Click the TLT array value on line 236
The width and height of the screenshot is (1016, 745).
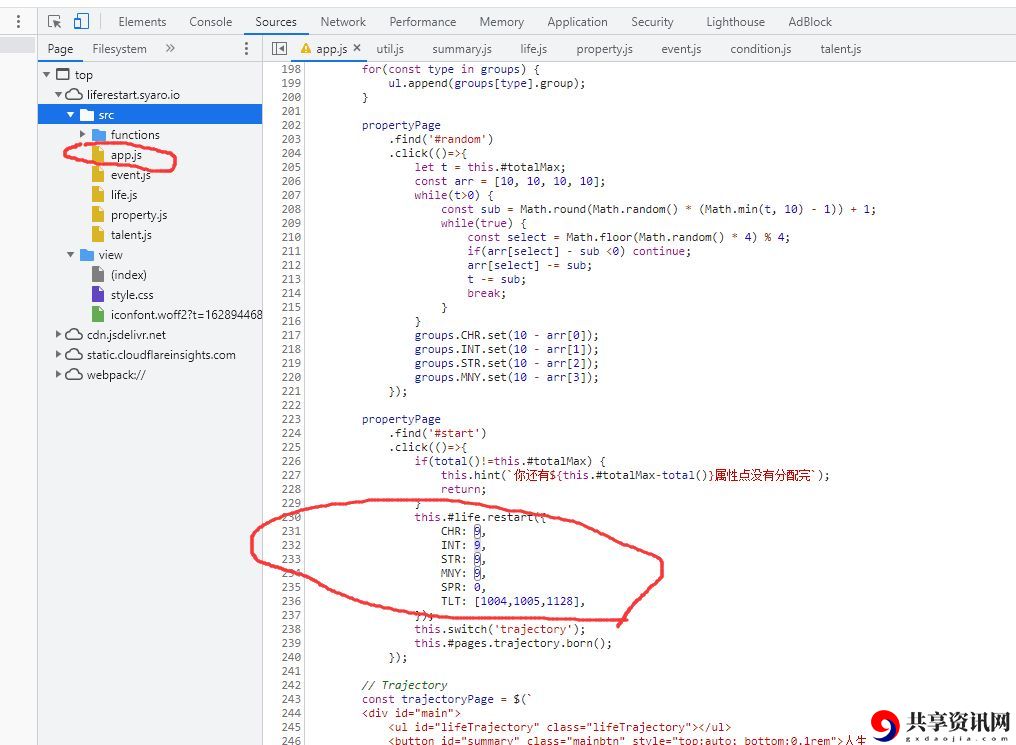(x=526, y=601)
